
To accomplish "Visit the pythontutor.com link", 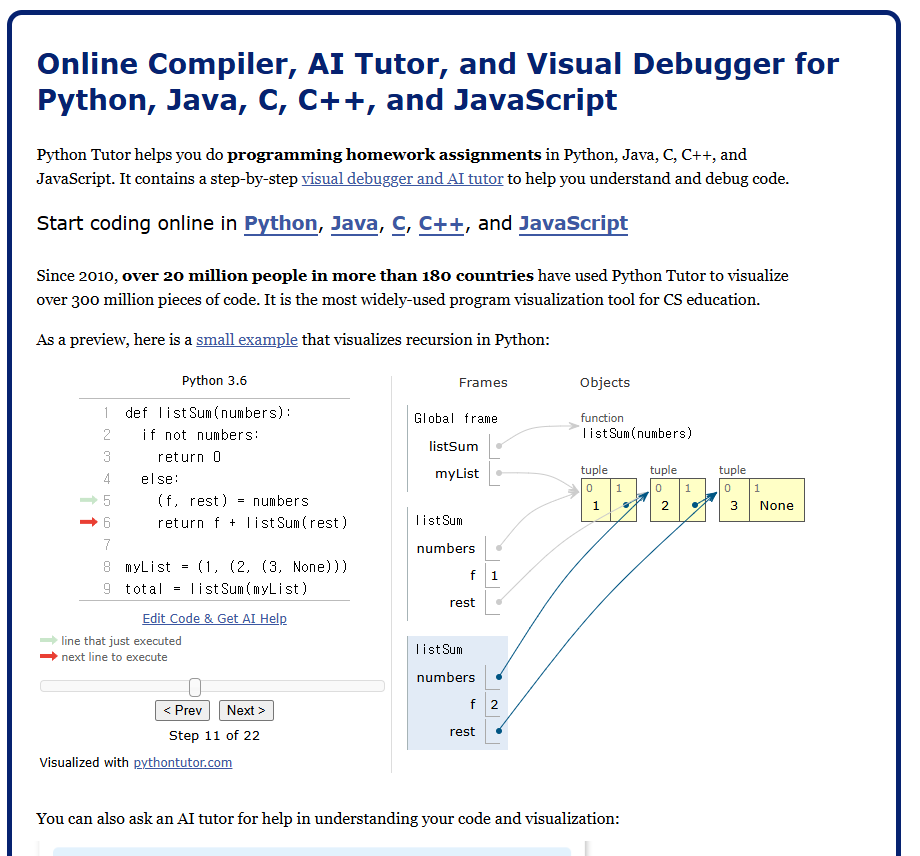I will coord(182,763).
